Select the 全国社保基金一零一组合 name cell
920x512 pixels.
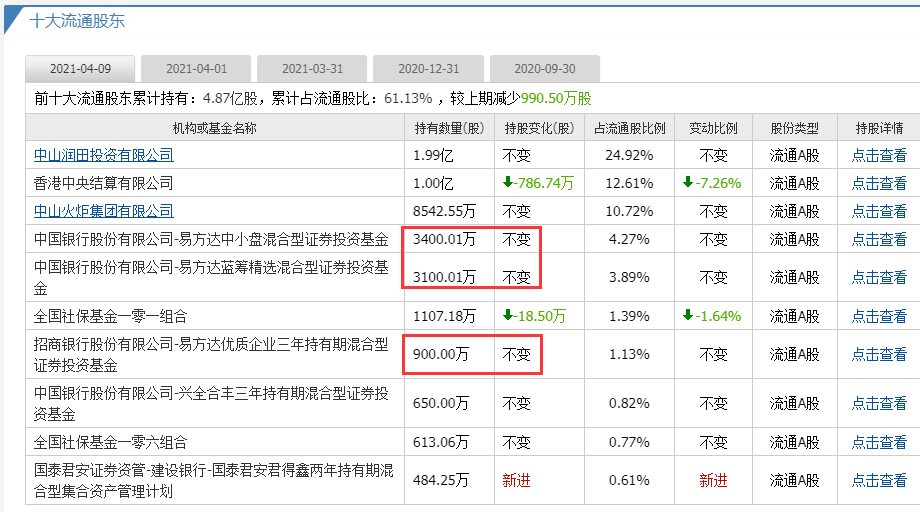click(215, 316)
